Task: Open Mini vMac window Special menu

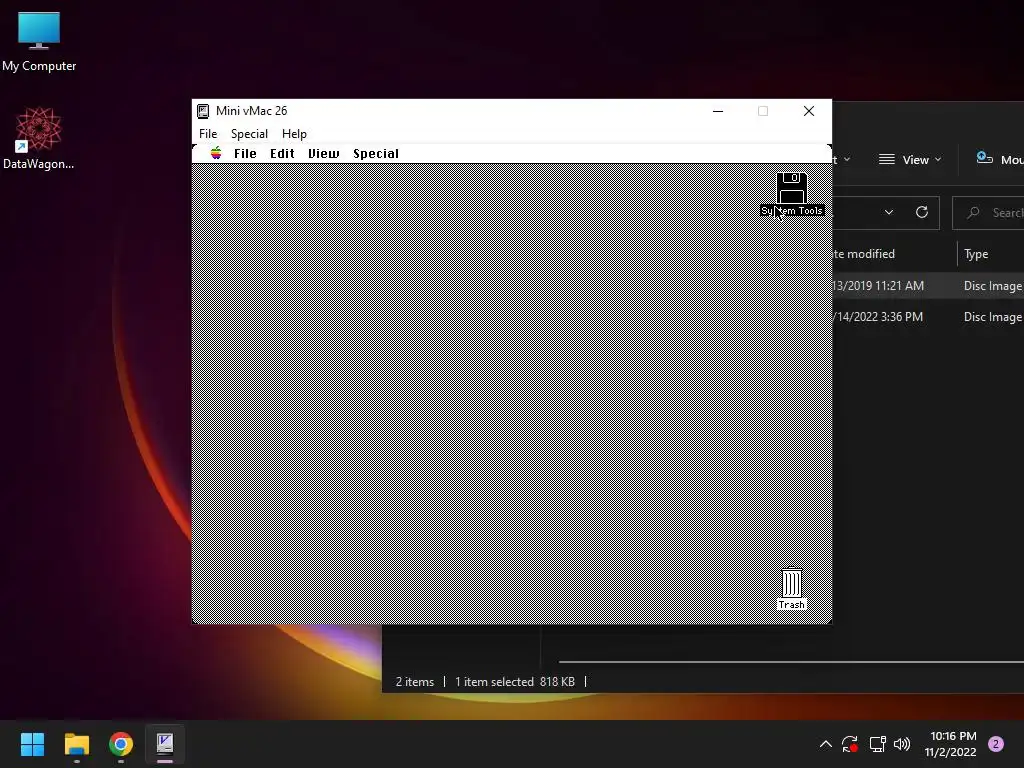Action: click(x=249, y=133)
